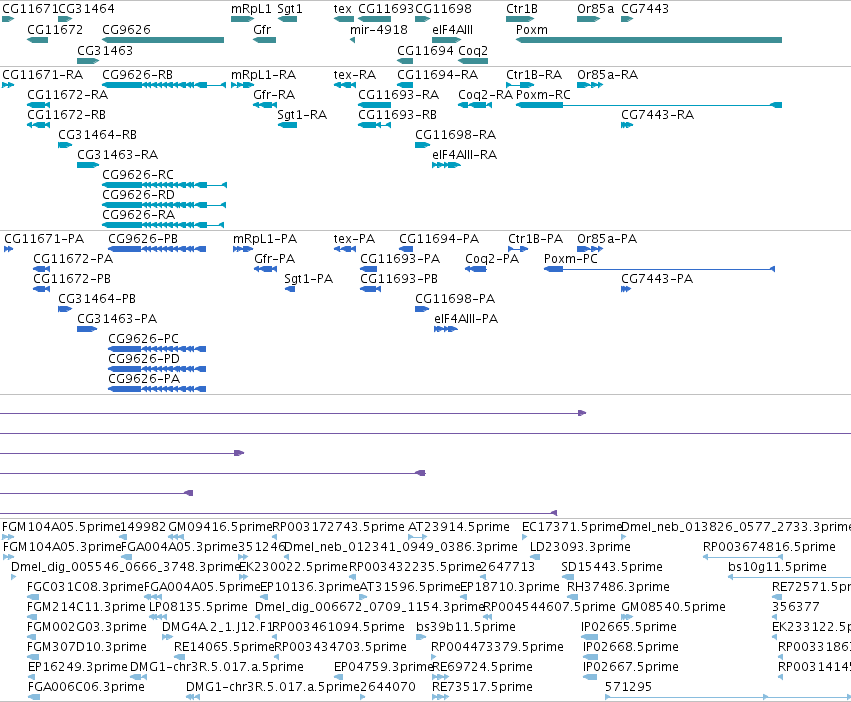Click the CG11693-RB transcript label
This screenshot has width=851, height=702.
pyautogui.click(x=397, y=115)
